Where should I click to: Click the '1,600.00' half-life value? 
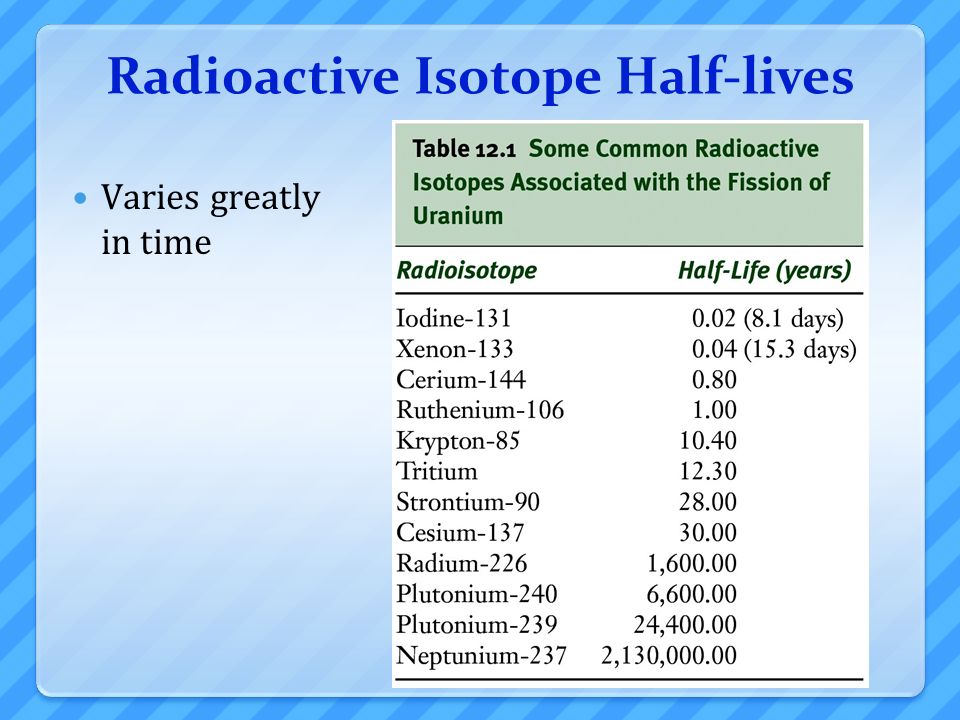[x=692, y=564]
